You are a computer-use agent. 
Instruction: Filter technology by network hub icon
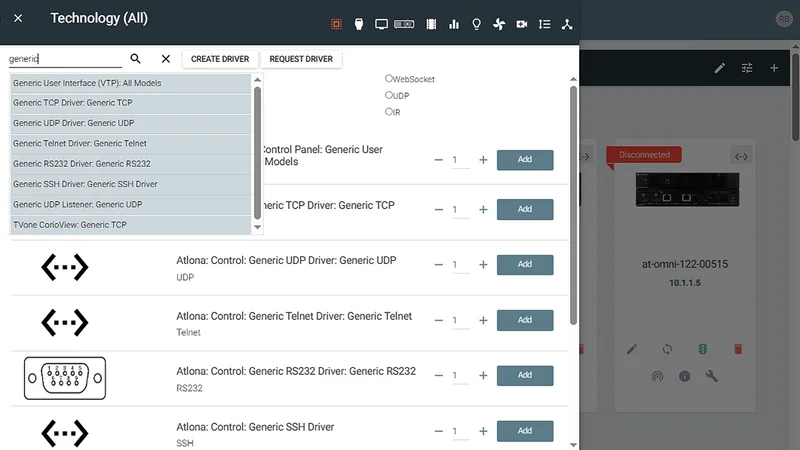pos(567,24)
